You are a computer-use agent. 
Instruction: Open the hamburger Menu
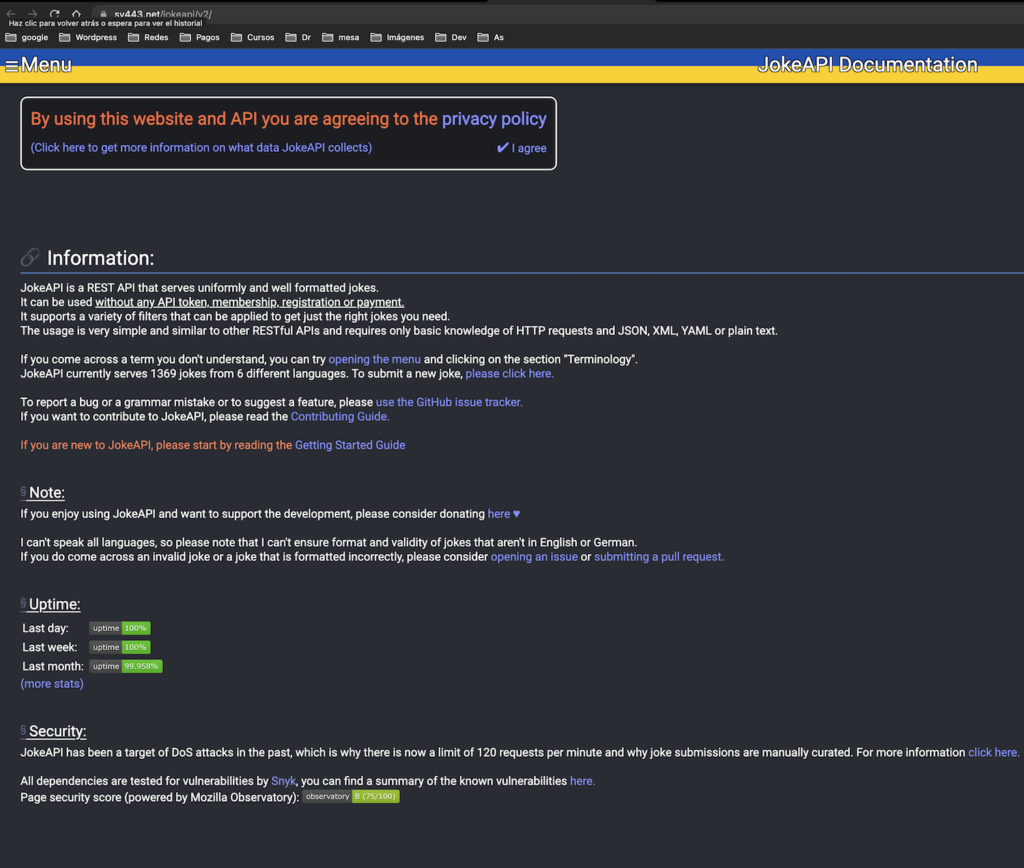tap(38, 65)
